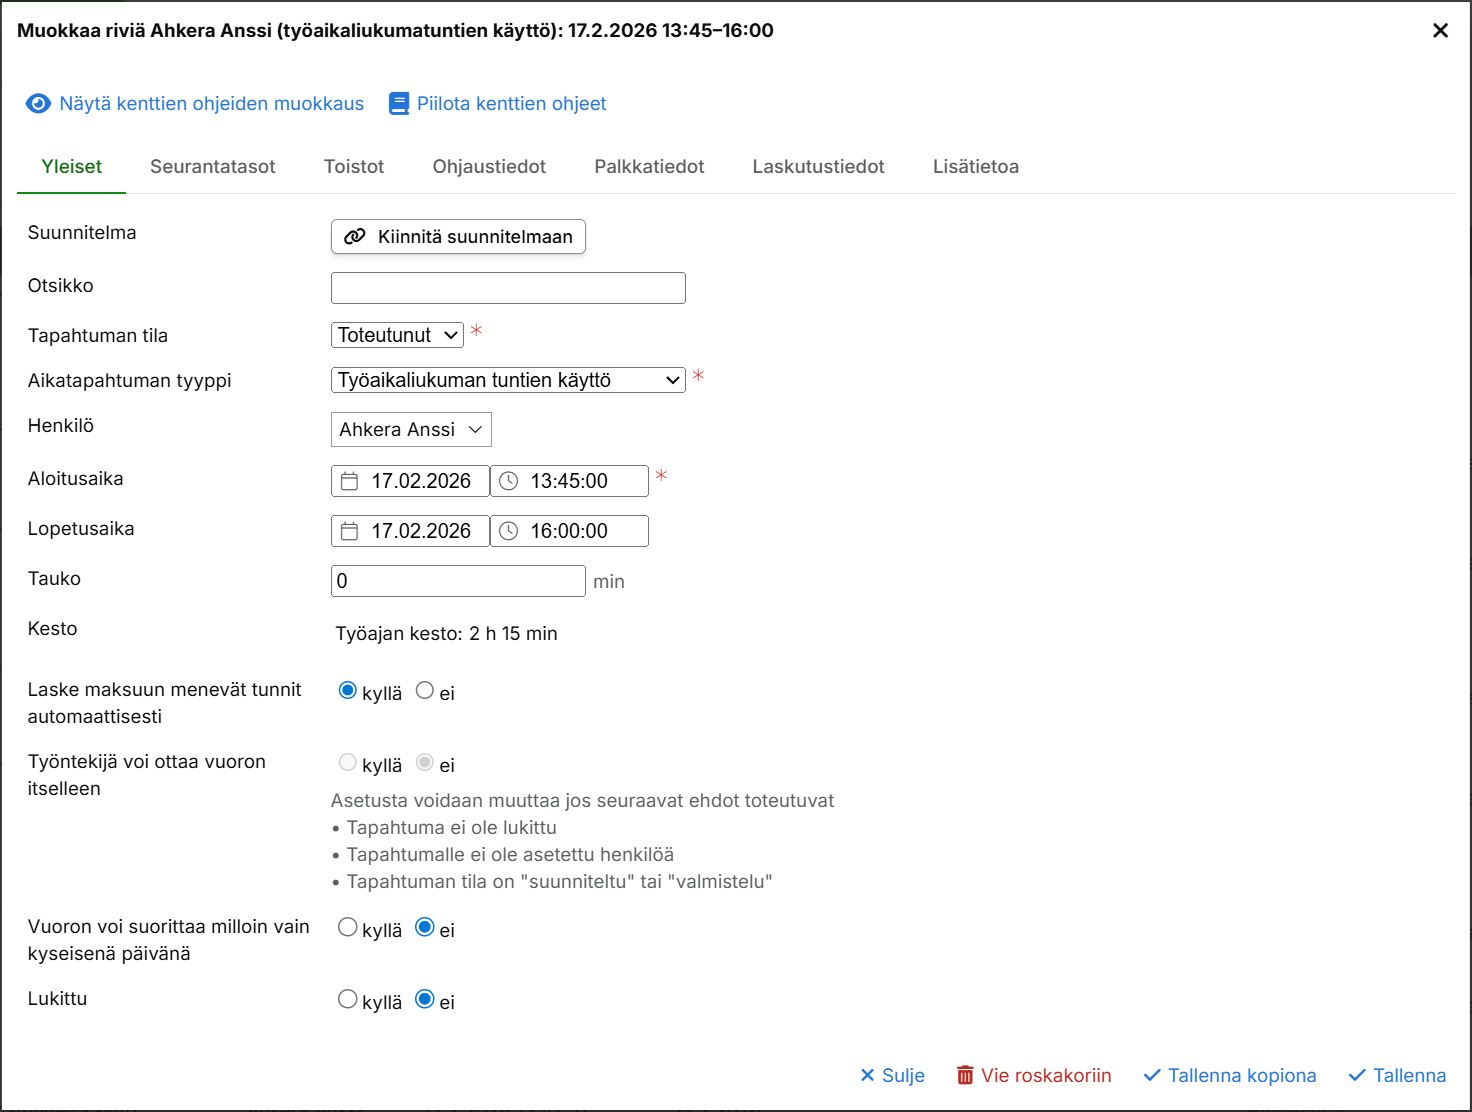Click Tallenna kopiona to save a copy
The width and height of the screenshot is (1472, 1112).
1229,1075
